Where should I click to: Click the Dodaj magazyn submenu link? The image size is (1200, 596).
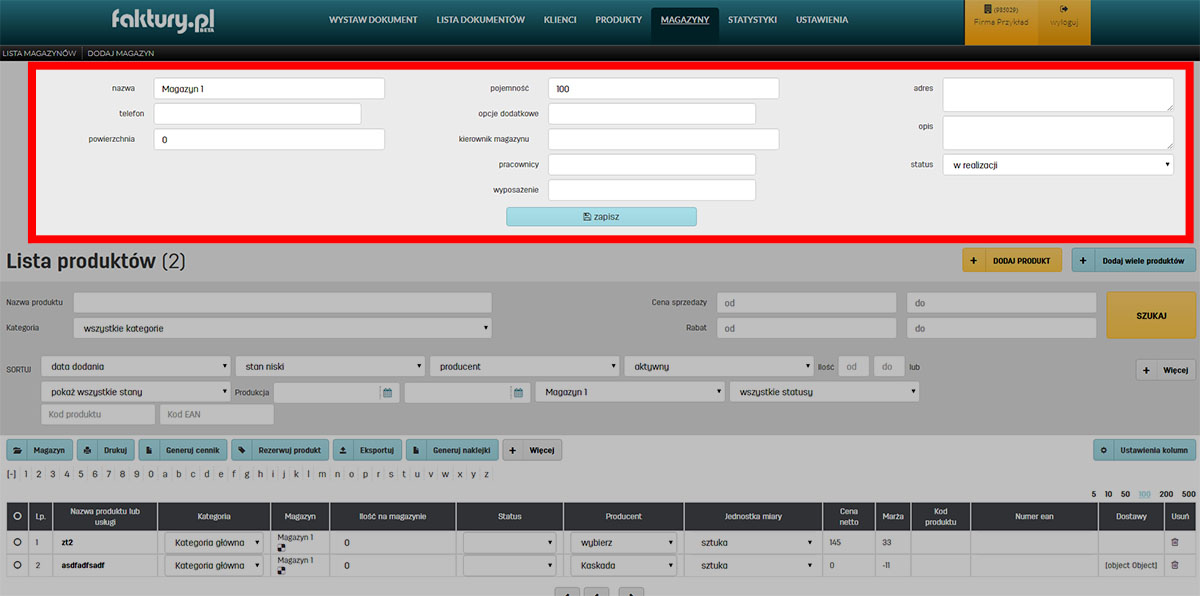point(121,53)
